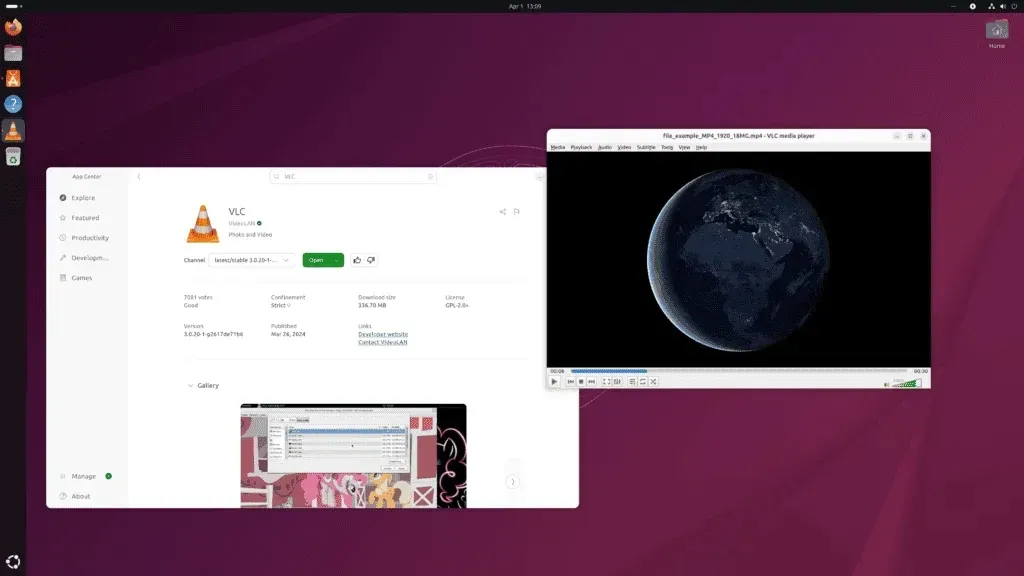Give VLC a thumbs down

[x=371, y=260]
